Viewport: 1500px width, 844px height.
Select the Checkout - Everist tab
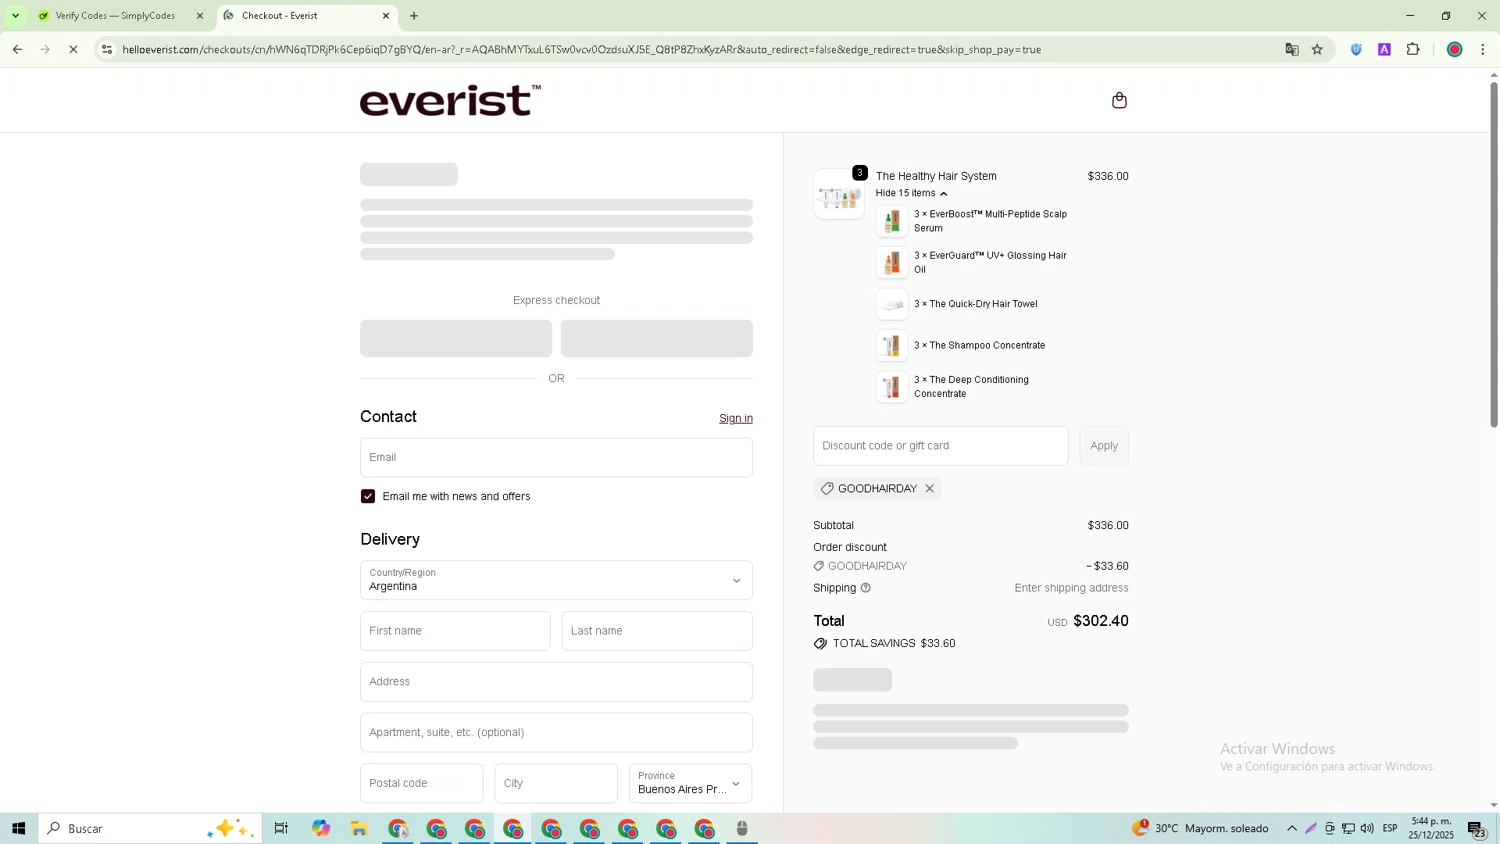click(x=300, y=16)
